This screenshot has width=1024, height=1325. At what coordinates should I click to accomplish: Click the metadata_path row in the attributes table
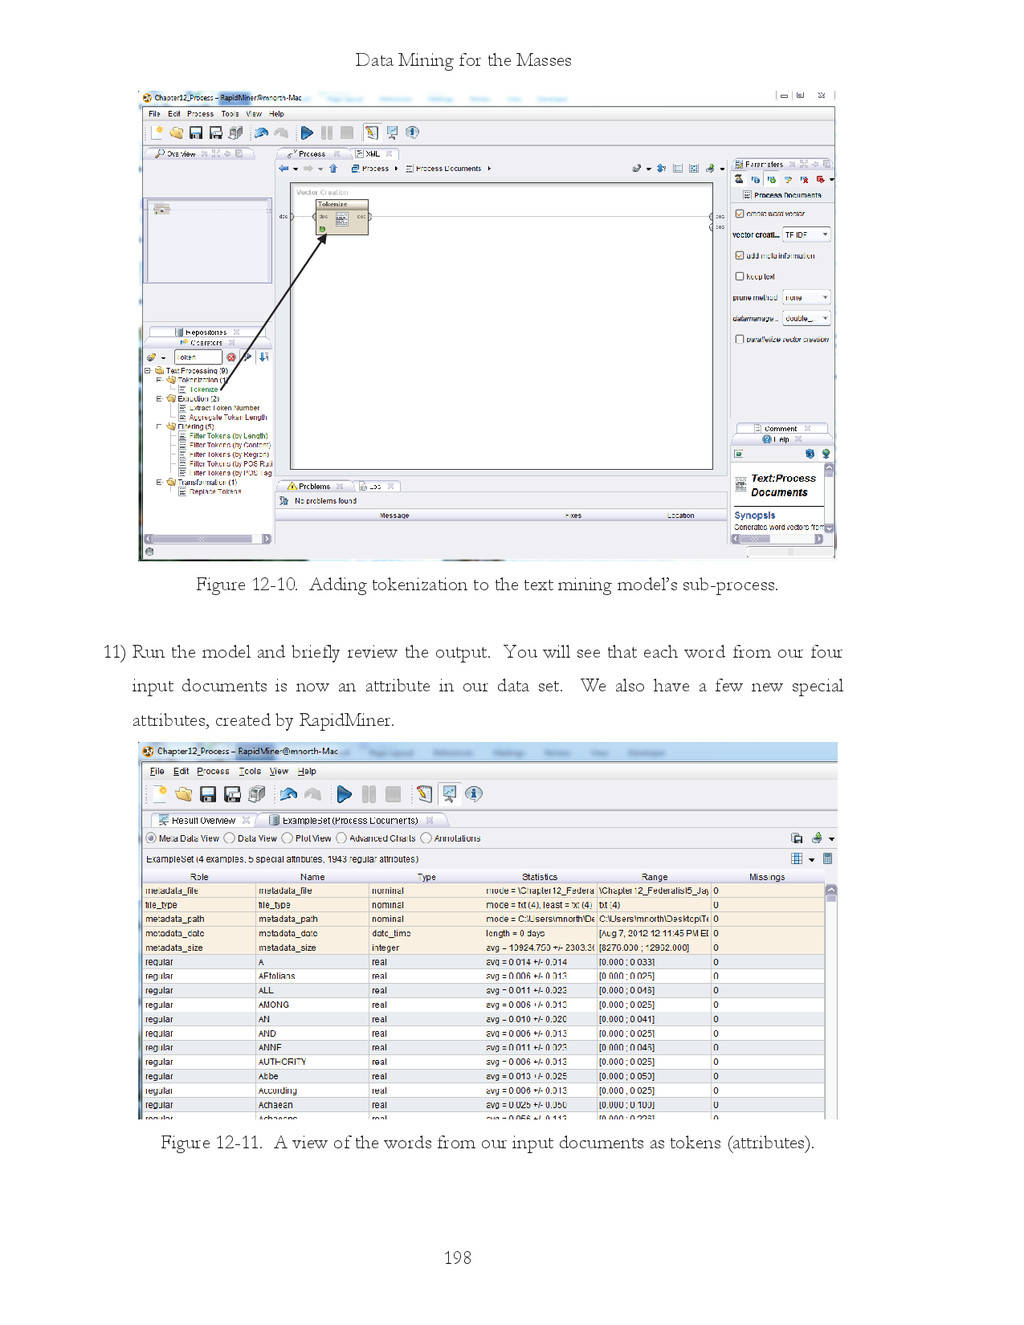coord(485,919)
